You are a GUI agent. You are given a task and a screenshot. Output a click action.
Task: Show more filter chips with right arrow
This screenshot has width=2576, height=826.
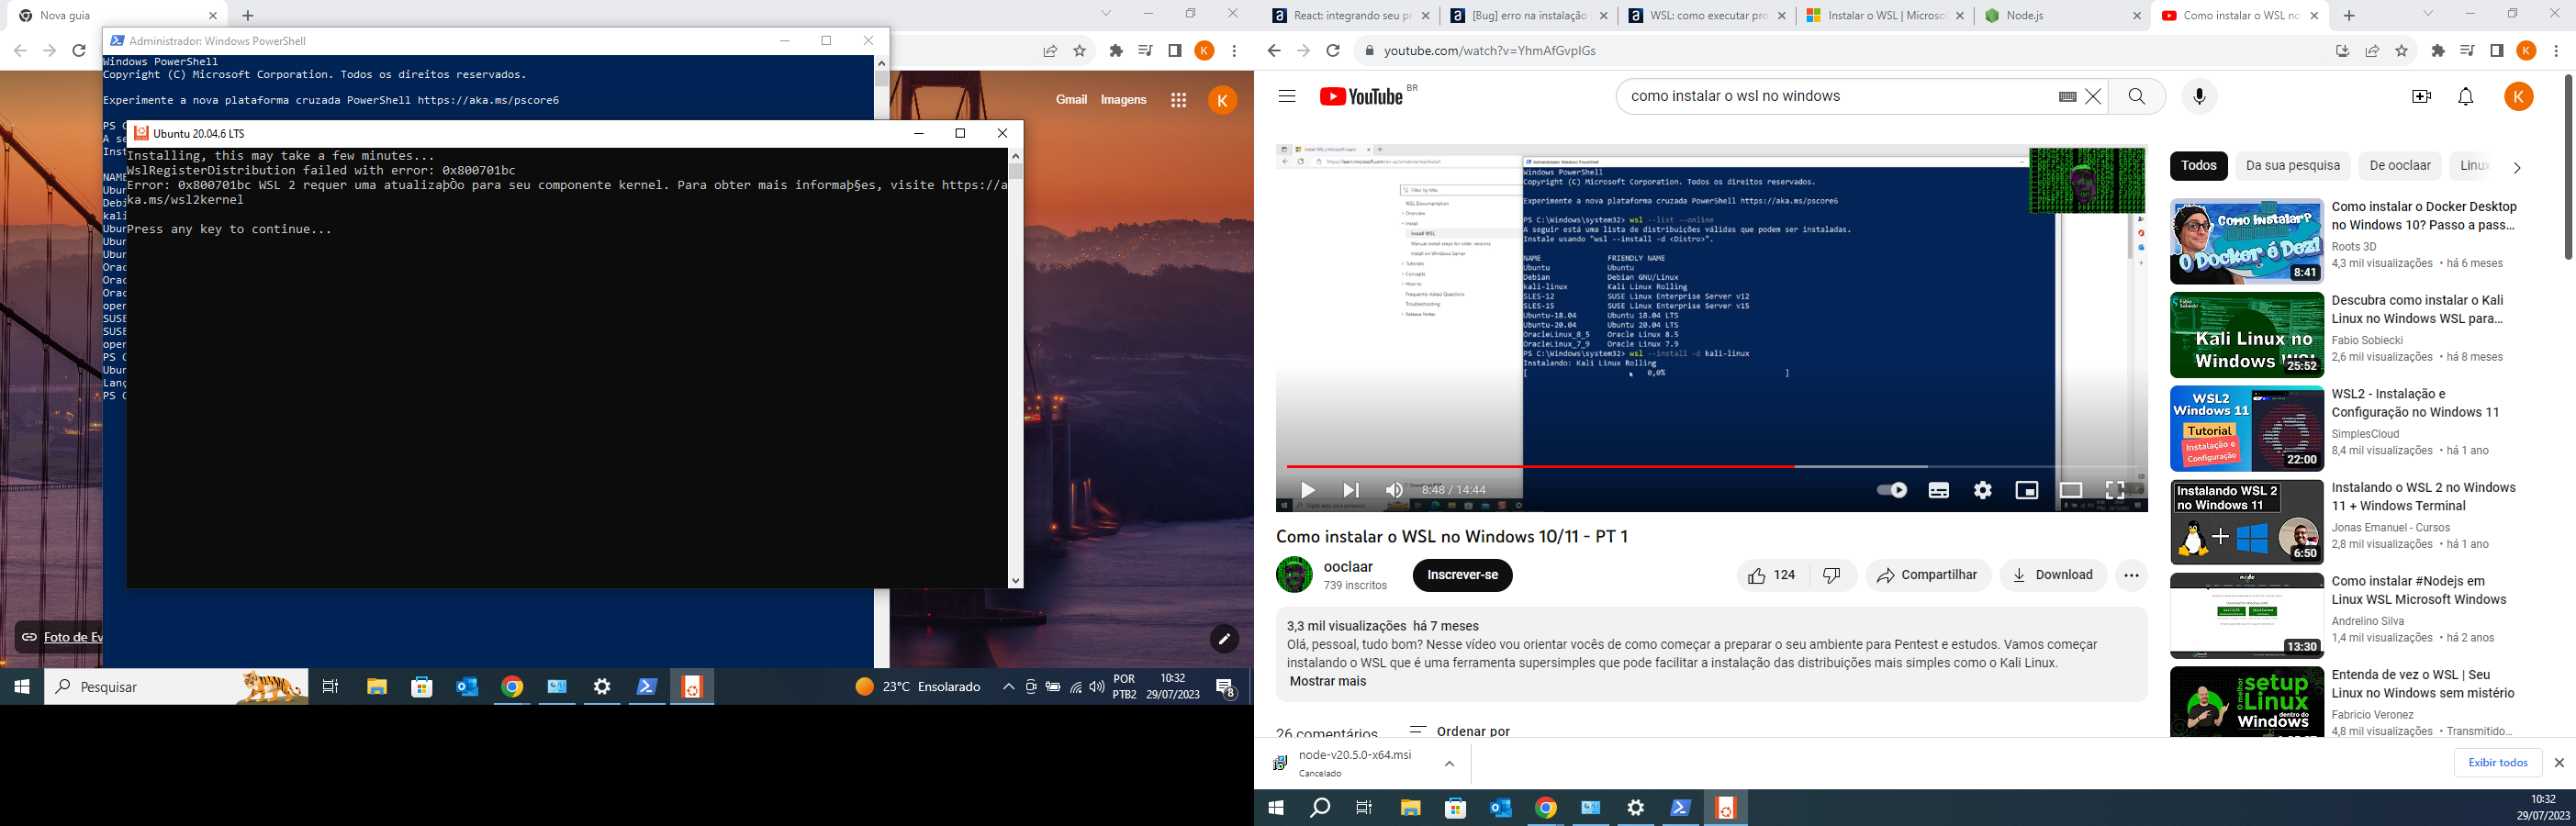pyautogui.click(x=2517, y=167)
